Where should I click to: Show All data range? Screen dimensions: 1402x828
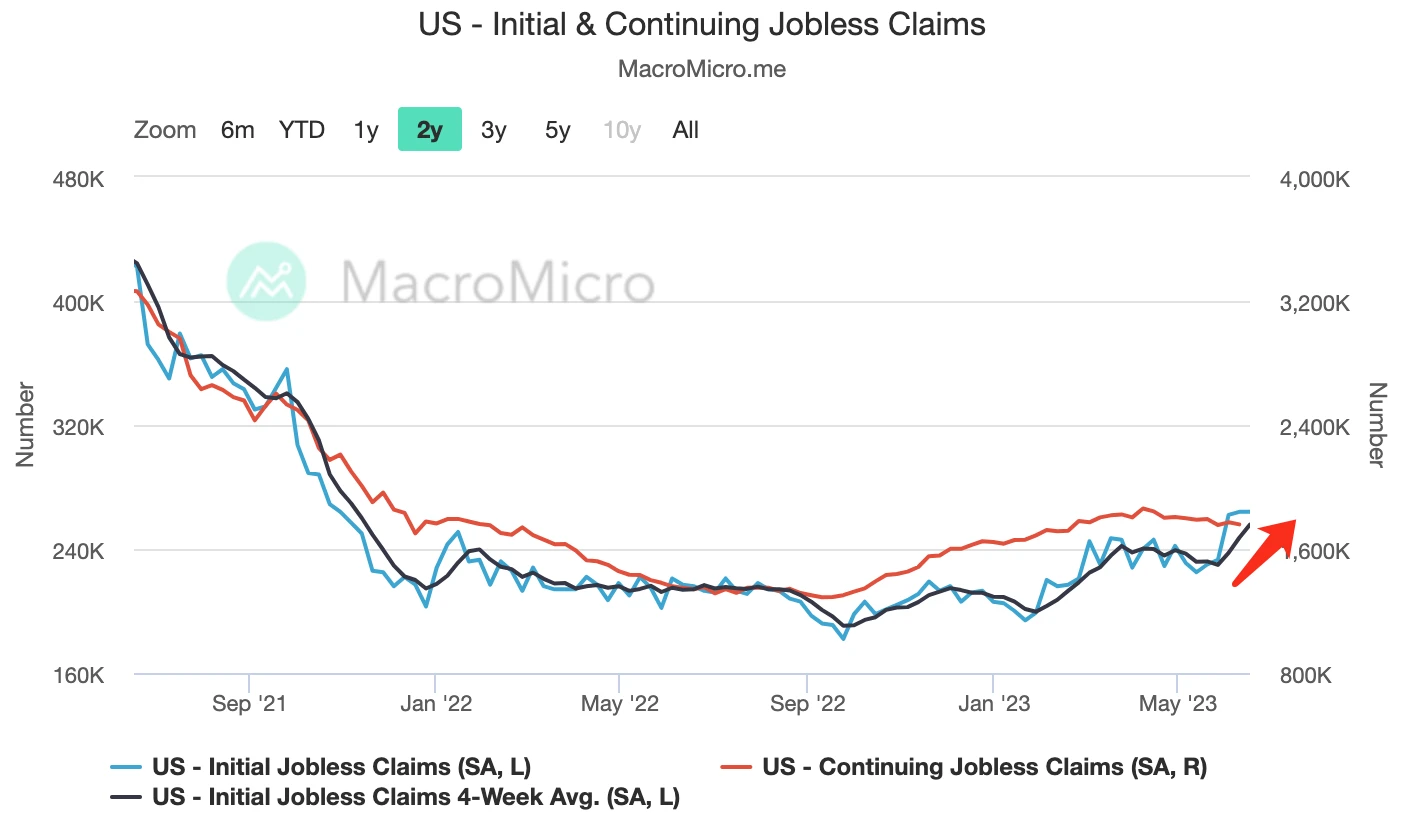(686, 130)
